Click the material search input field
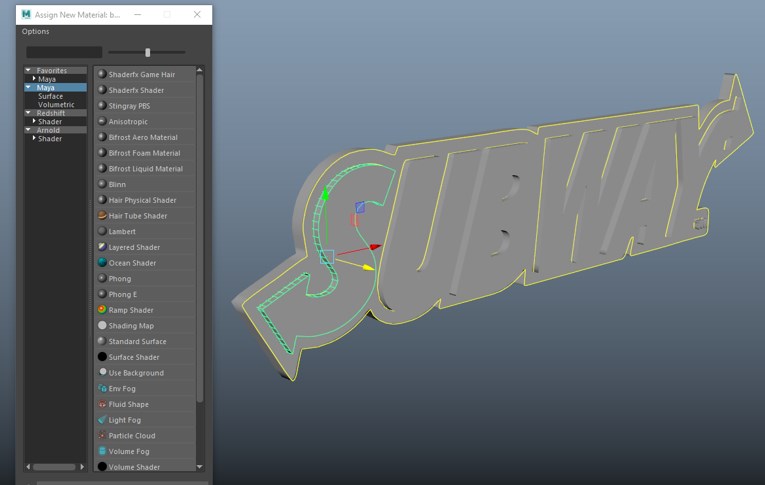Screen dimensions: 765x485 coord(64,52)
